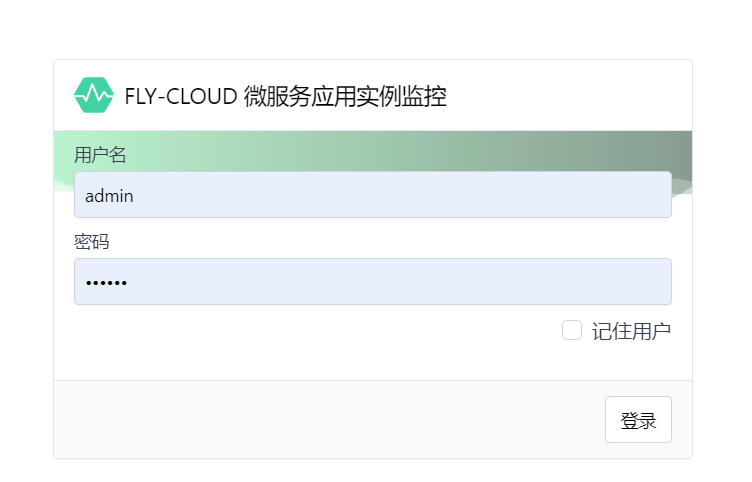Click the 密码 field label
This screenshot has height=482, width=752.
click(91, 242)
